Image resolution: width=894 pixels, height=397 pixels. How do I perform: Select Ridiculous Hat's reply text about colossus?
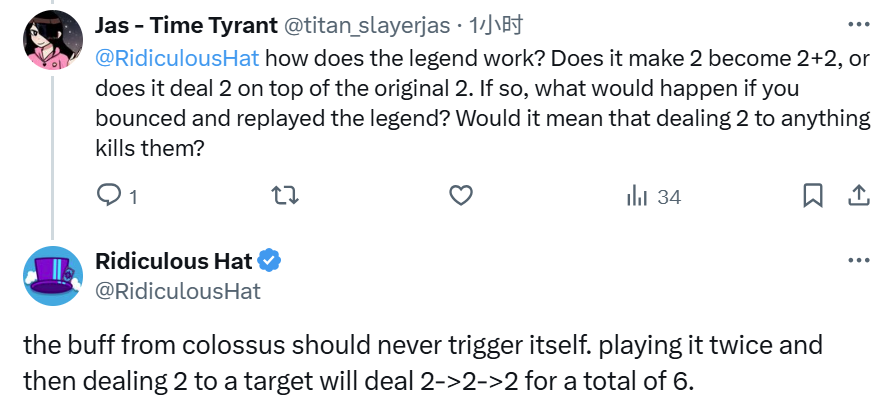pos(422,363)
